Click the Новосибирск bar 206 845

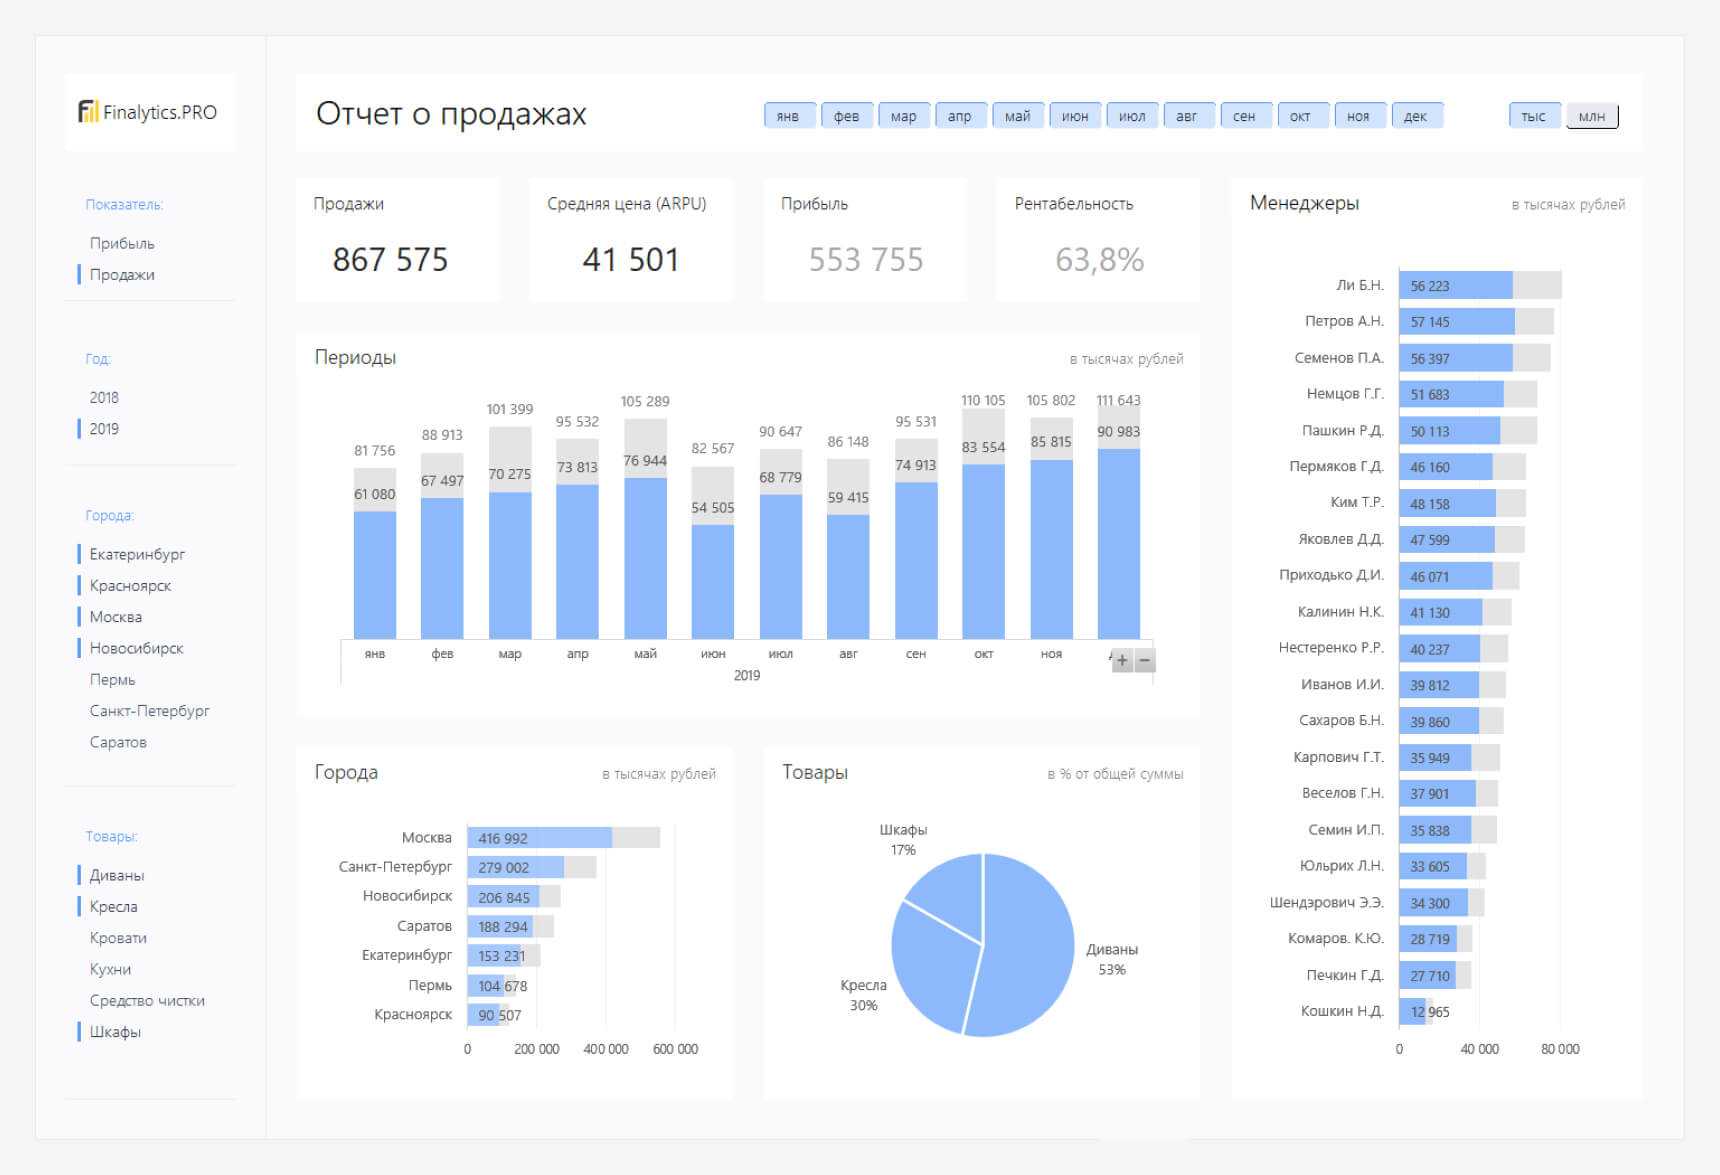click(503, 897)
